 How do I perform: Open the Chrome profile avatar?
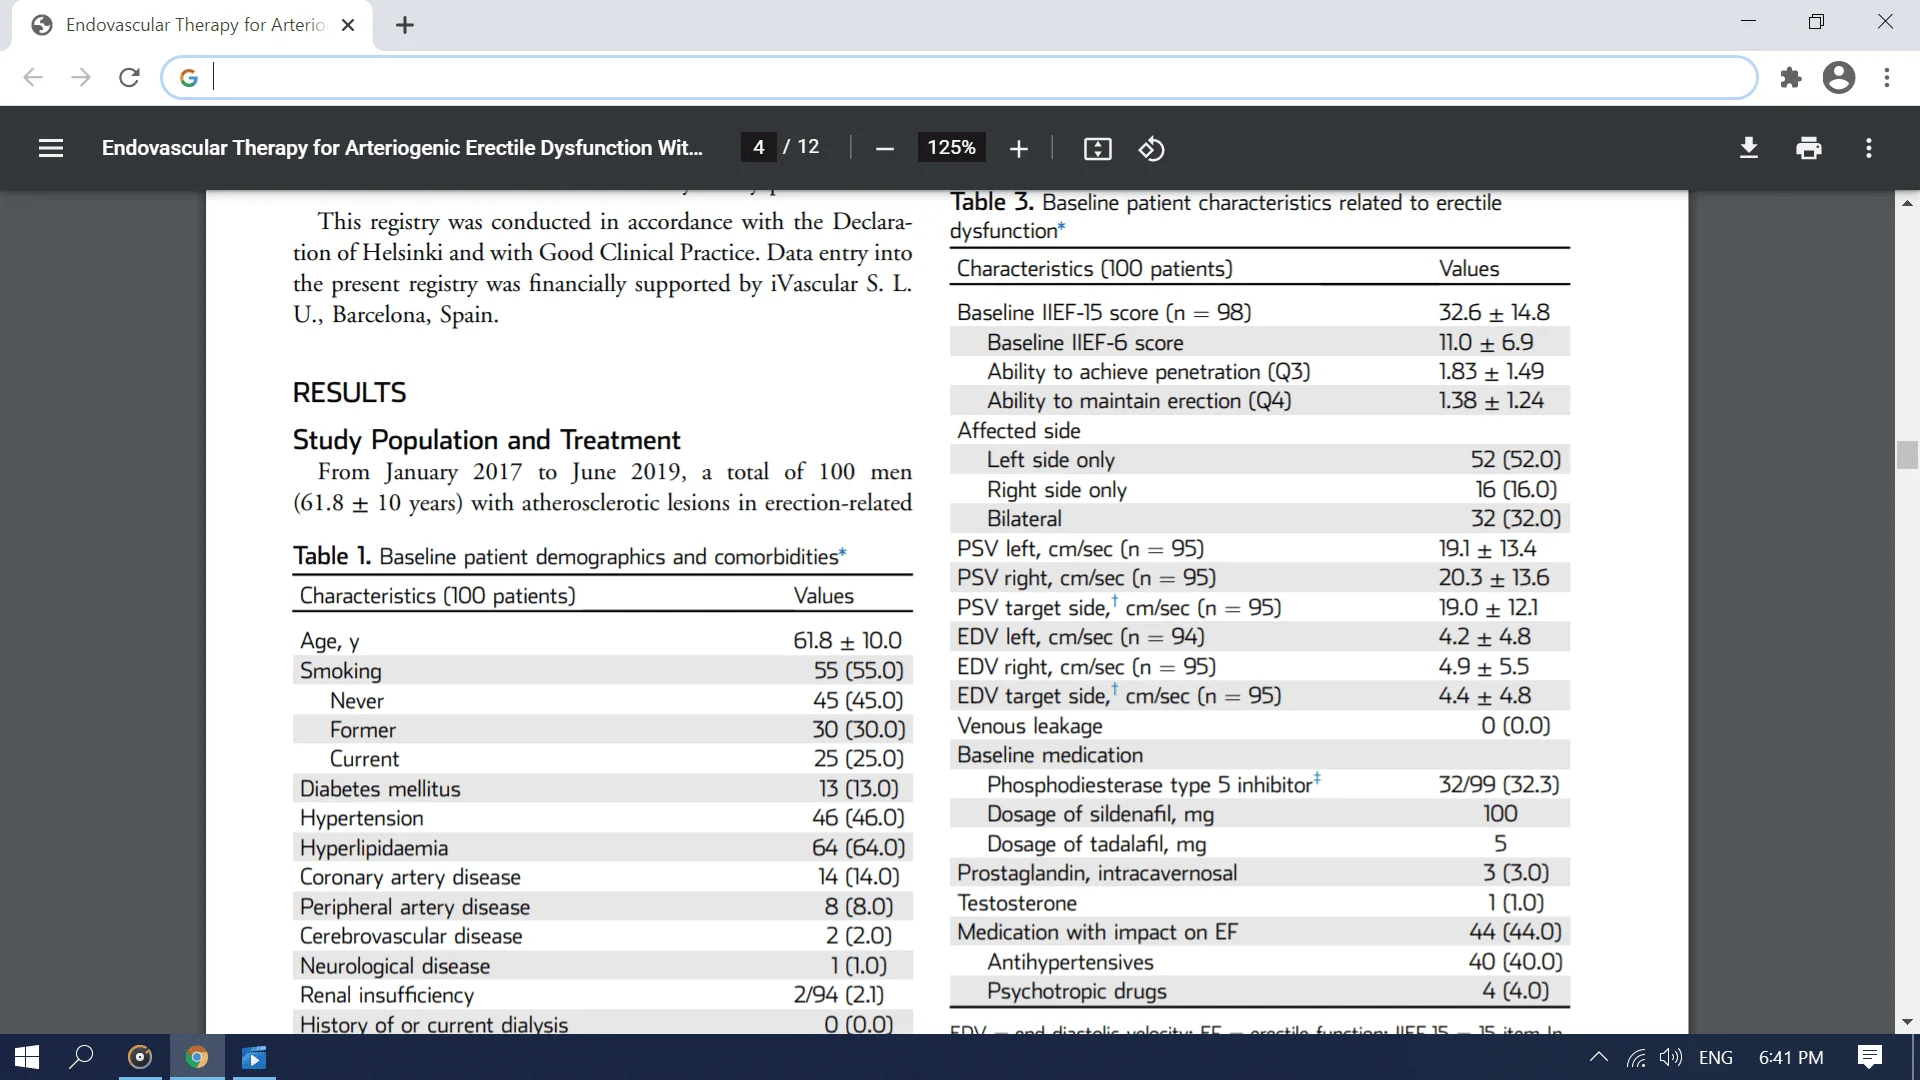click(x=1838, y=77)
